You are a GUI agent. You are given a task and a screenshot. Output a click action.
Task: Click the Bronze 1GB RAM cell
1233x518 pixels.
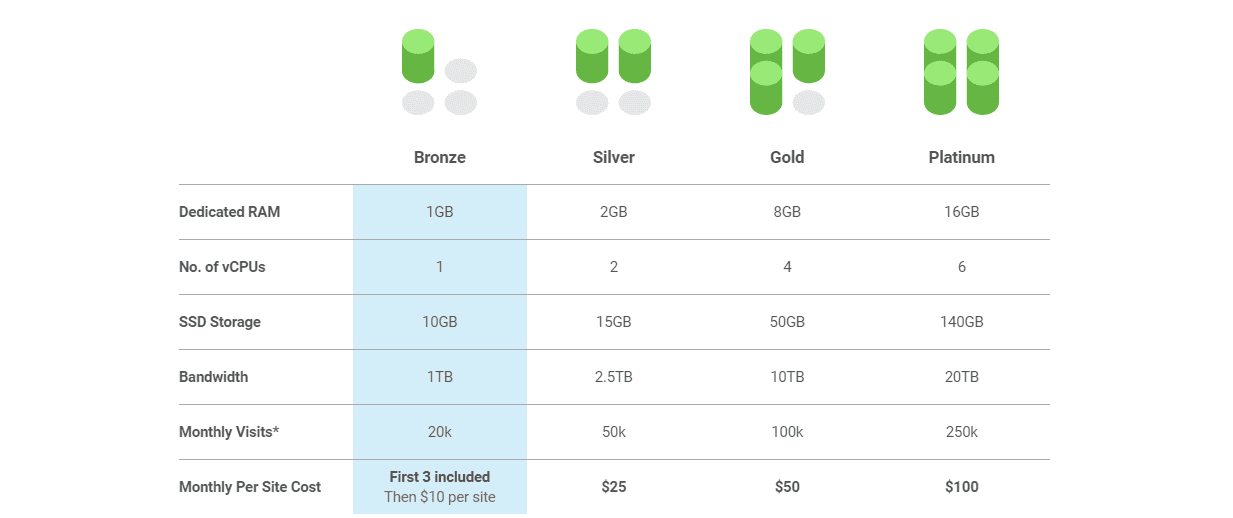pyautogui.click(x=440, y=212)
